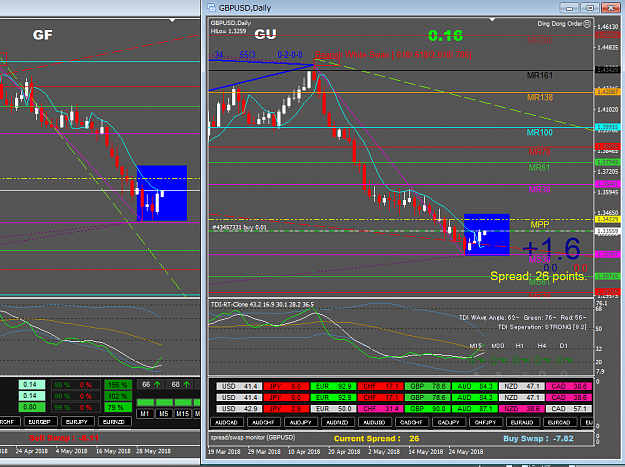The height and width of the screenshot is (467, 625).
Task: Switch chart to AUDNZD pair
Action: [x=337, y=422]
